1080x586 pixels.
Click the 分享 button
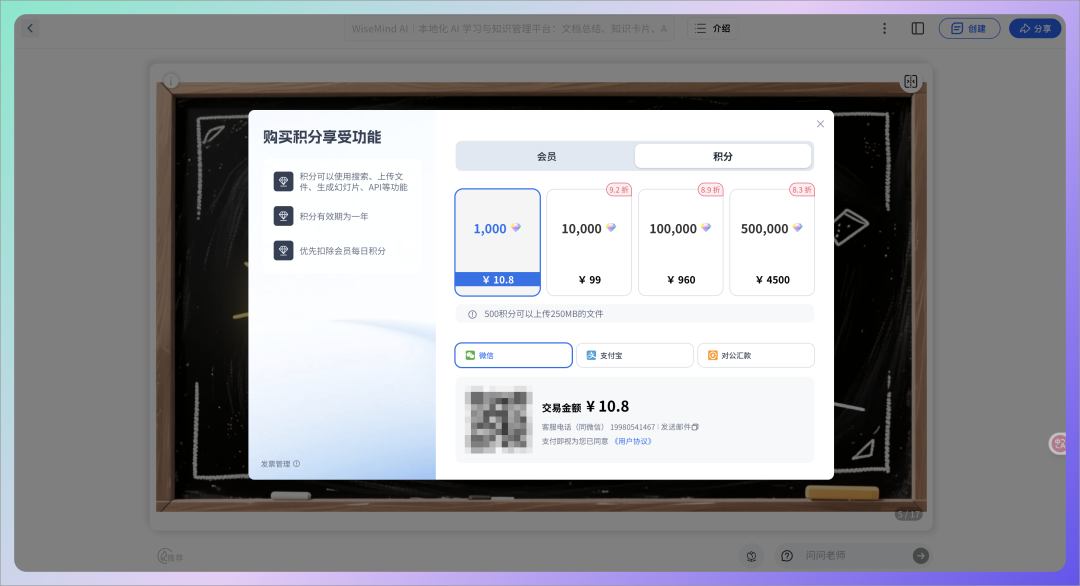(x=1035, y=28)
